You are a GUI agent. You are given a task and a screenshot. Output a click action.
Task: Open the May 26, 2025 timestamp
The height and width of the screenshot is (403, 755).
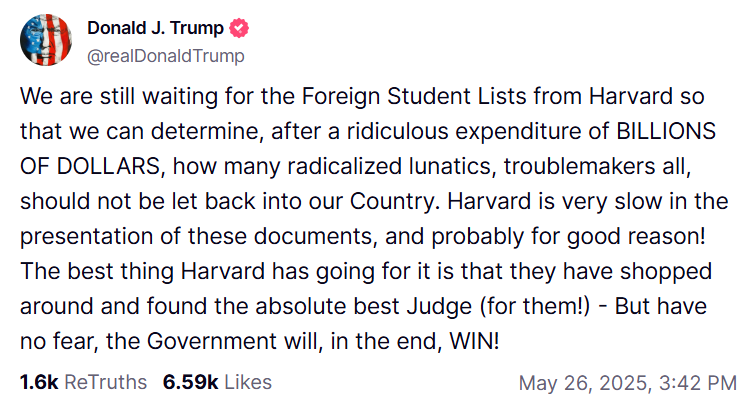tap(585, 383)
